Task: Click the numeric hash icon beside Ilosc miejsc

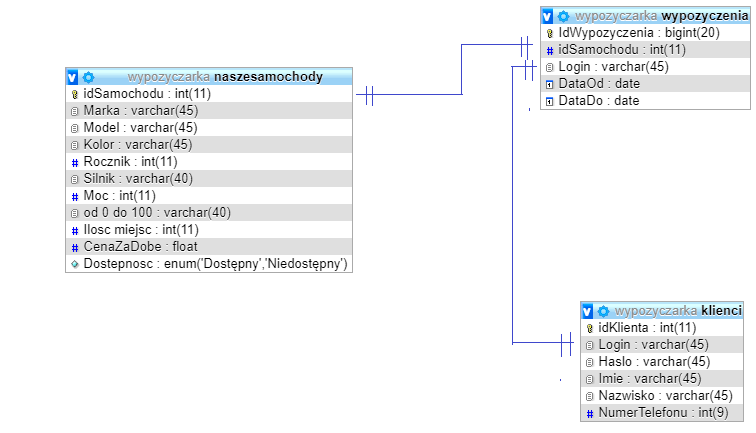Action: [75, 230]
